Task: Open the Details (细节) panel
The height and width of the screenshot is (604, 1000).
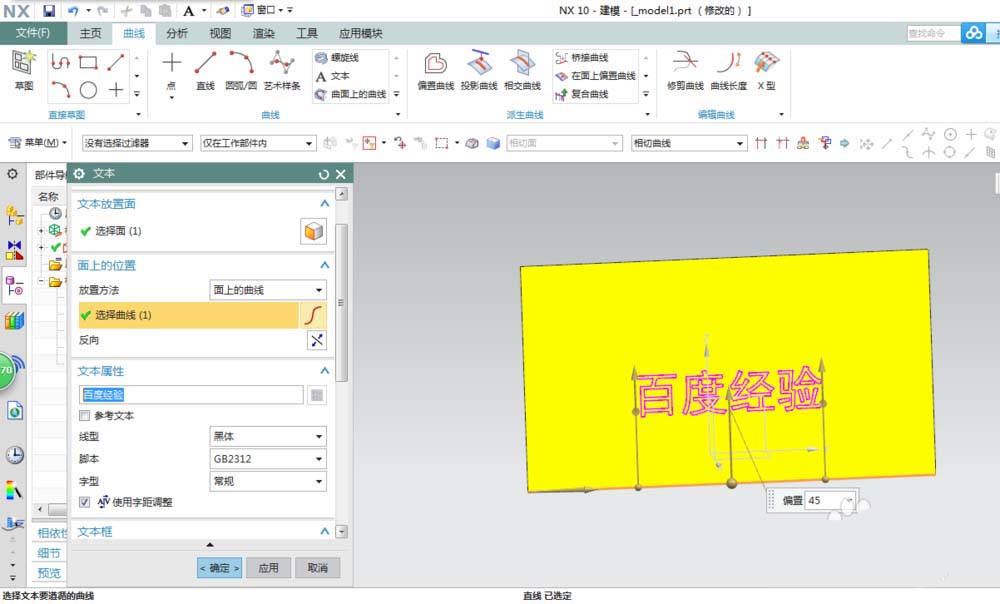Action: [49, 553]
